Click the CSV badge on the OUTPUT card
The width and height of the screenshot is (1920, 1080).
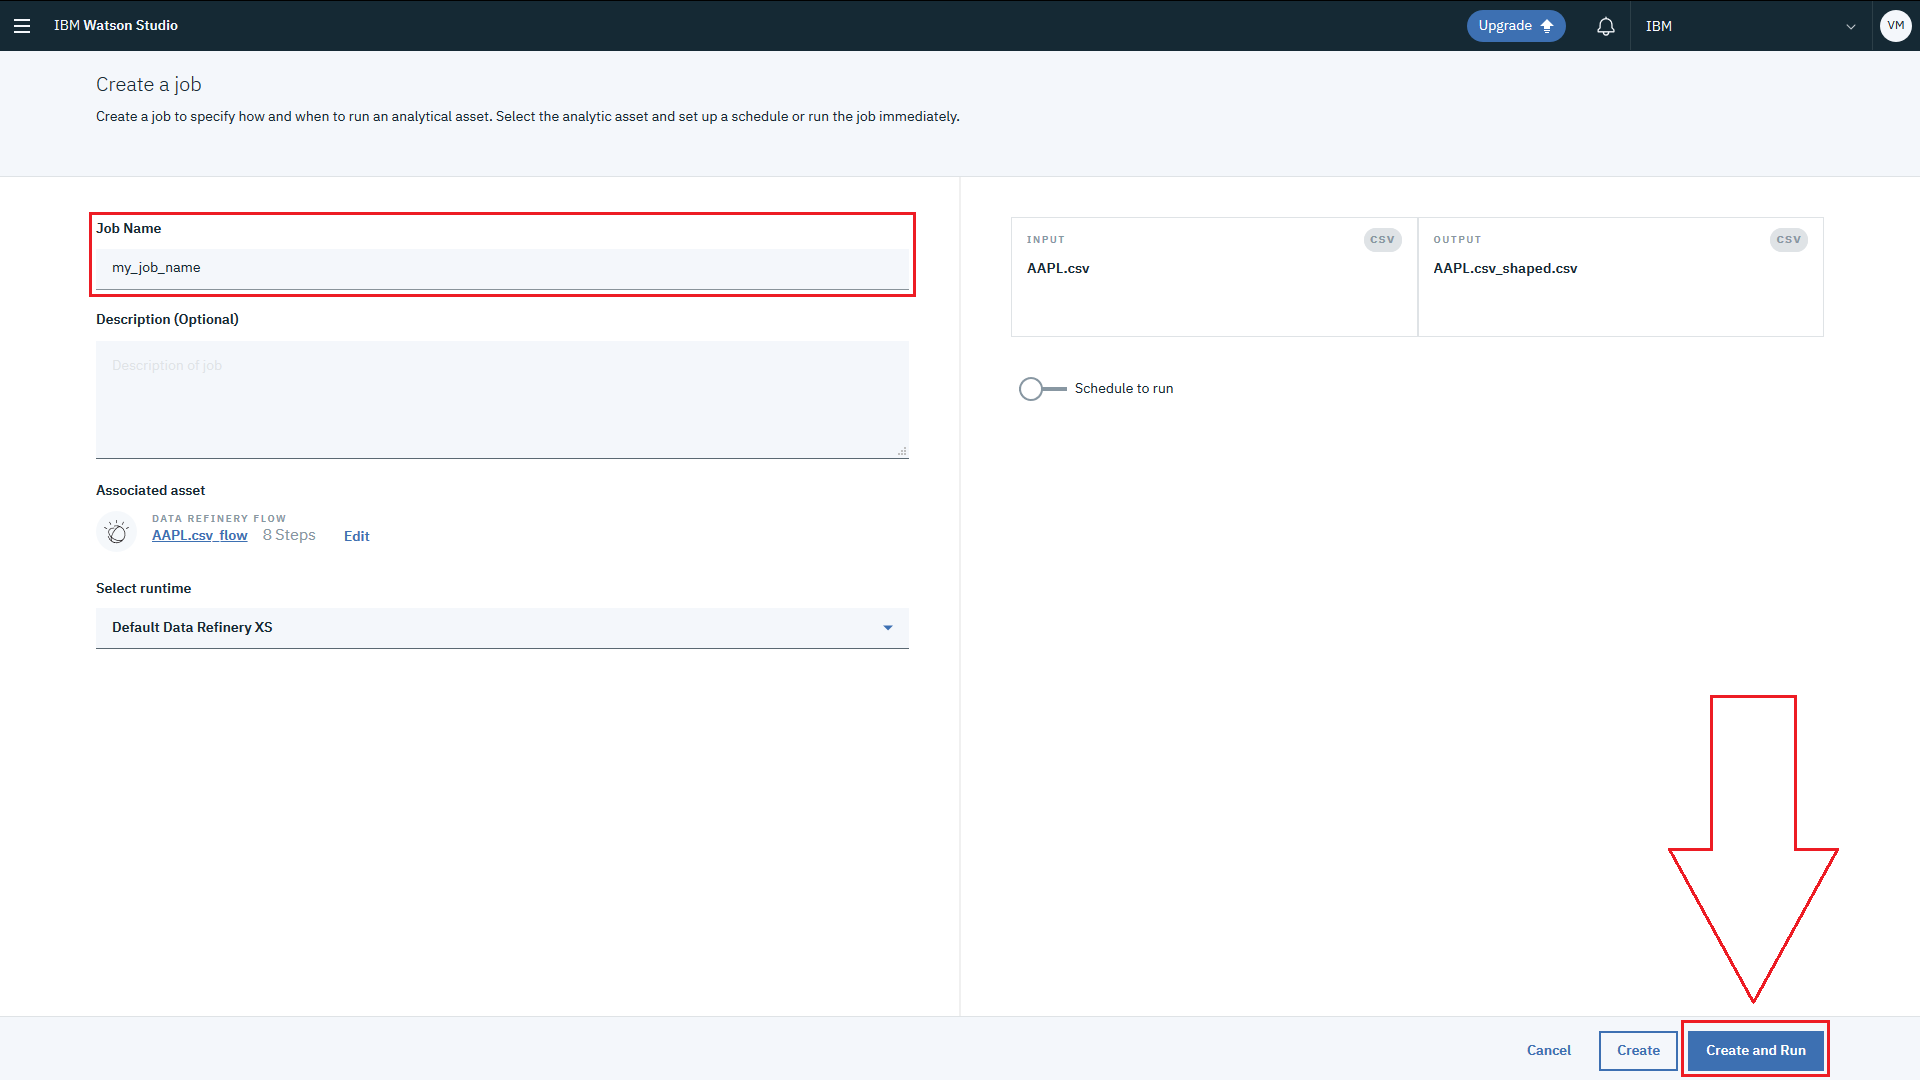(x=1788, y=240)
